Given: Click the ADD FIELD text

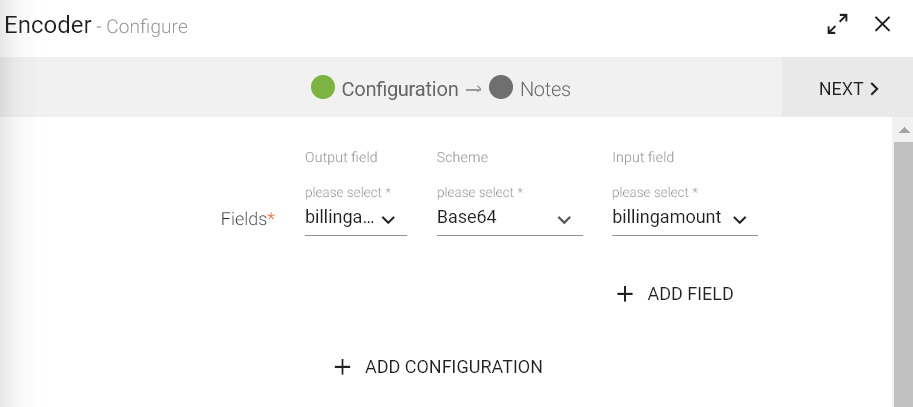Looking at the screenshot, I should (x=690, y=294).
